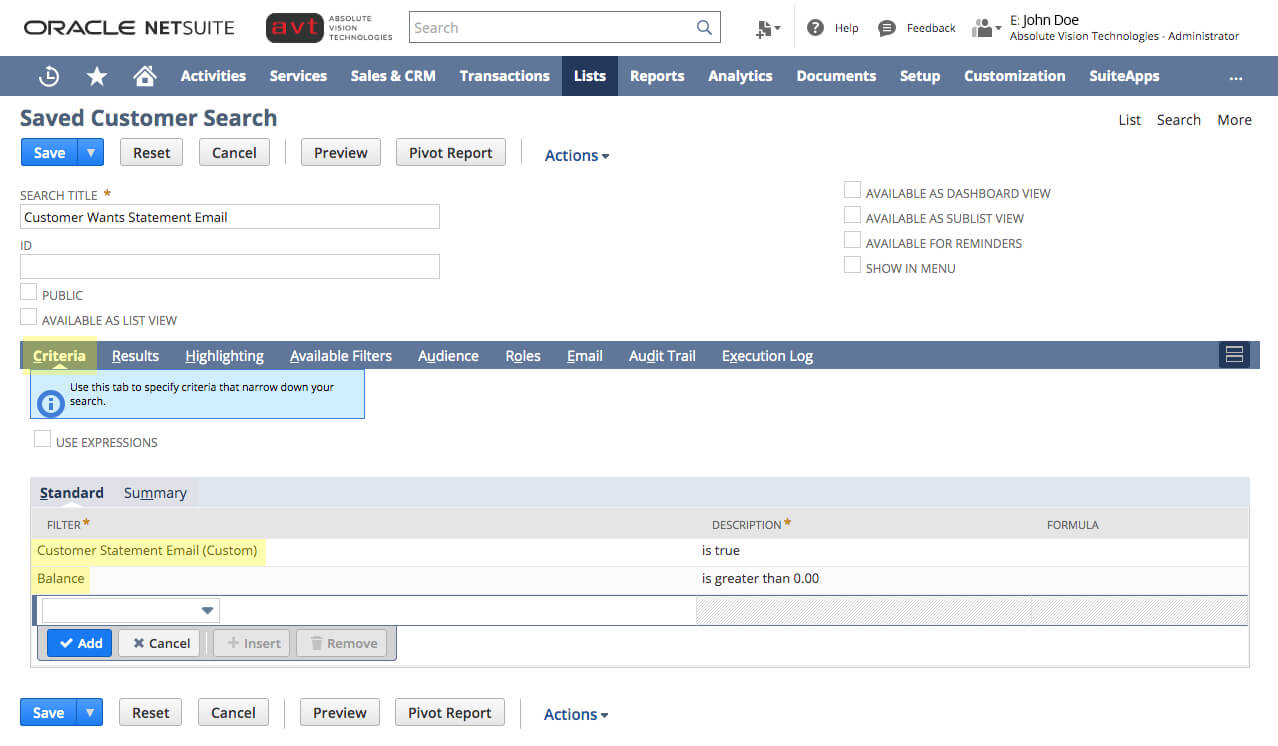Open the Recent Records history icon
This screenshot has width=1278, height=746.
point(48,75)
